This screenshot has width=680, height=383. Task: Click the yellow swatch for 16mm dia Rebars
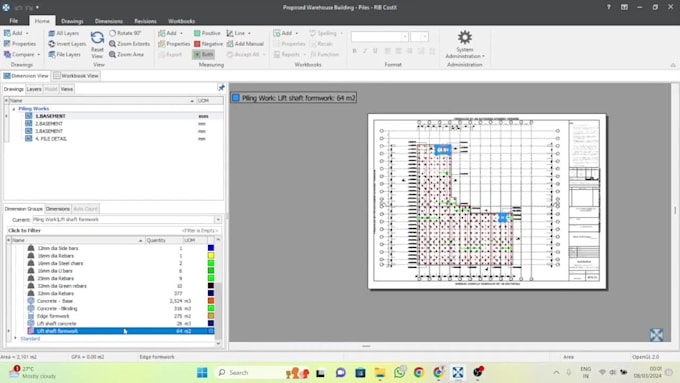pyautogui.click(x=211, y=256)
